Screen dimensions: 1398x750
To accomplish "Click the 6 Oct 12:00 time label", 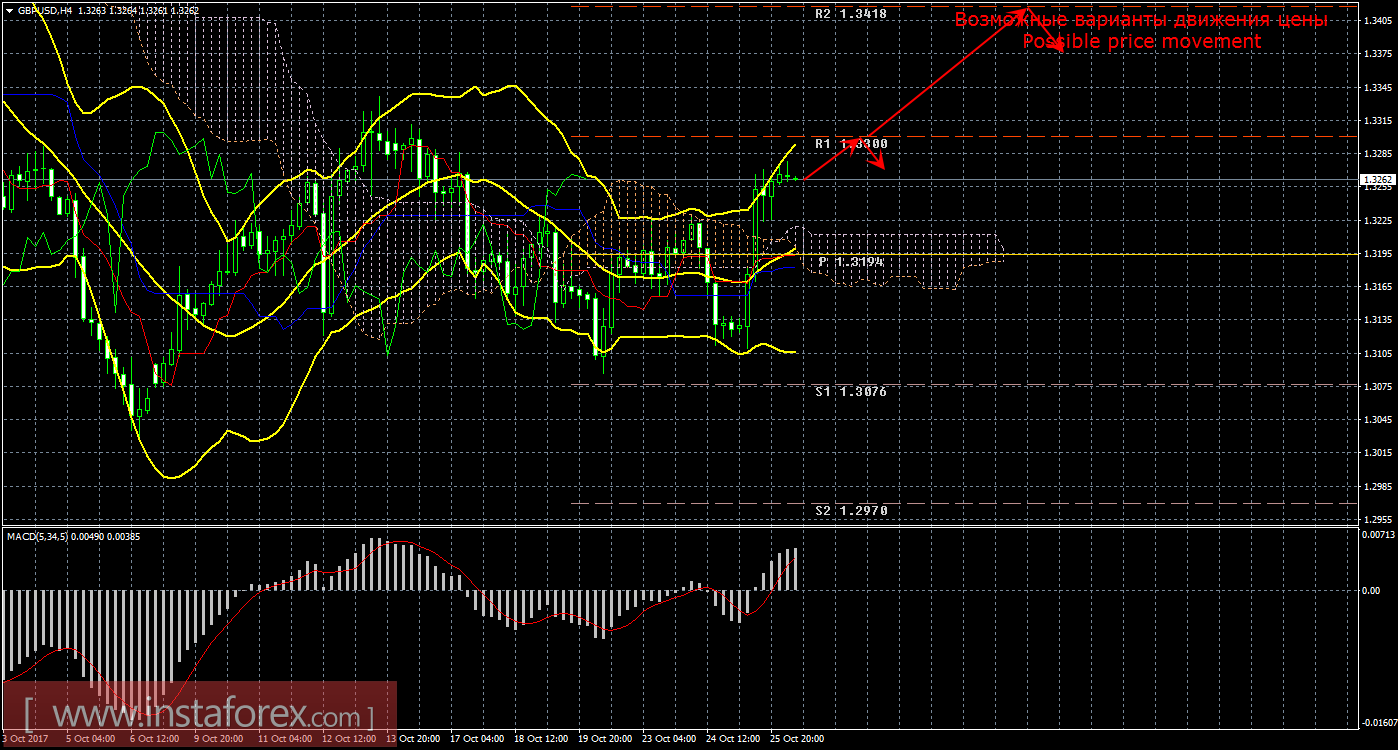I will click(155, 741).
